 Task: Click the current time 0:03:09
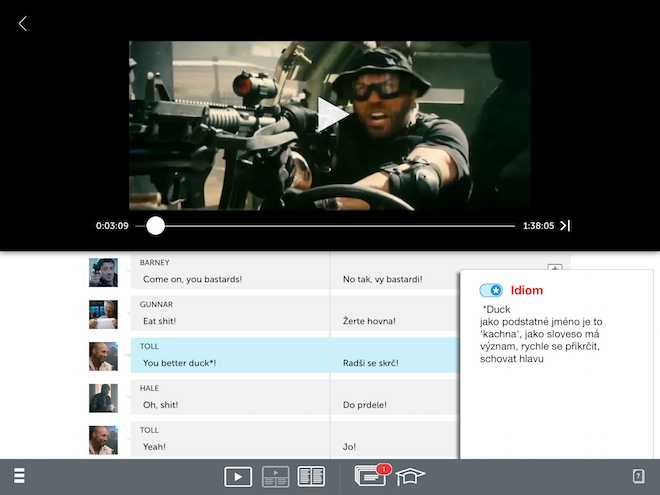[x=112, y=226]
